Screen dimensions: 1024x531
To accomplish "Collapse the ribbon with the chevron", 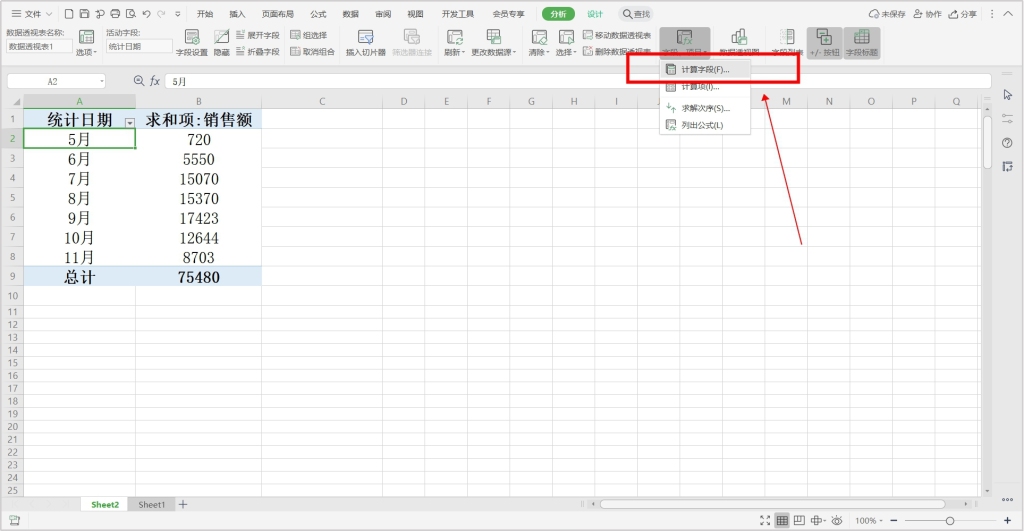I will (1008, 14).
